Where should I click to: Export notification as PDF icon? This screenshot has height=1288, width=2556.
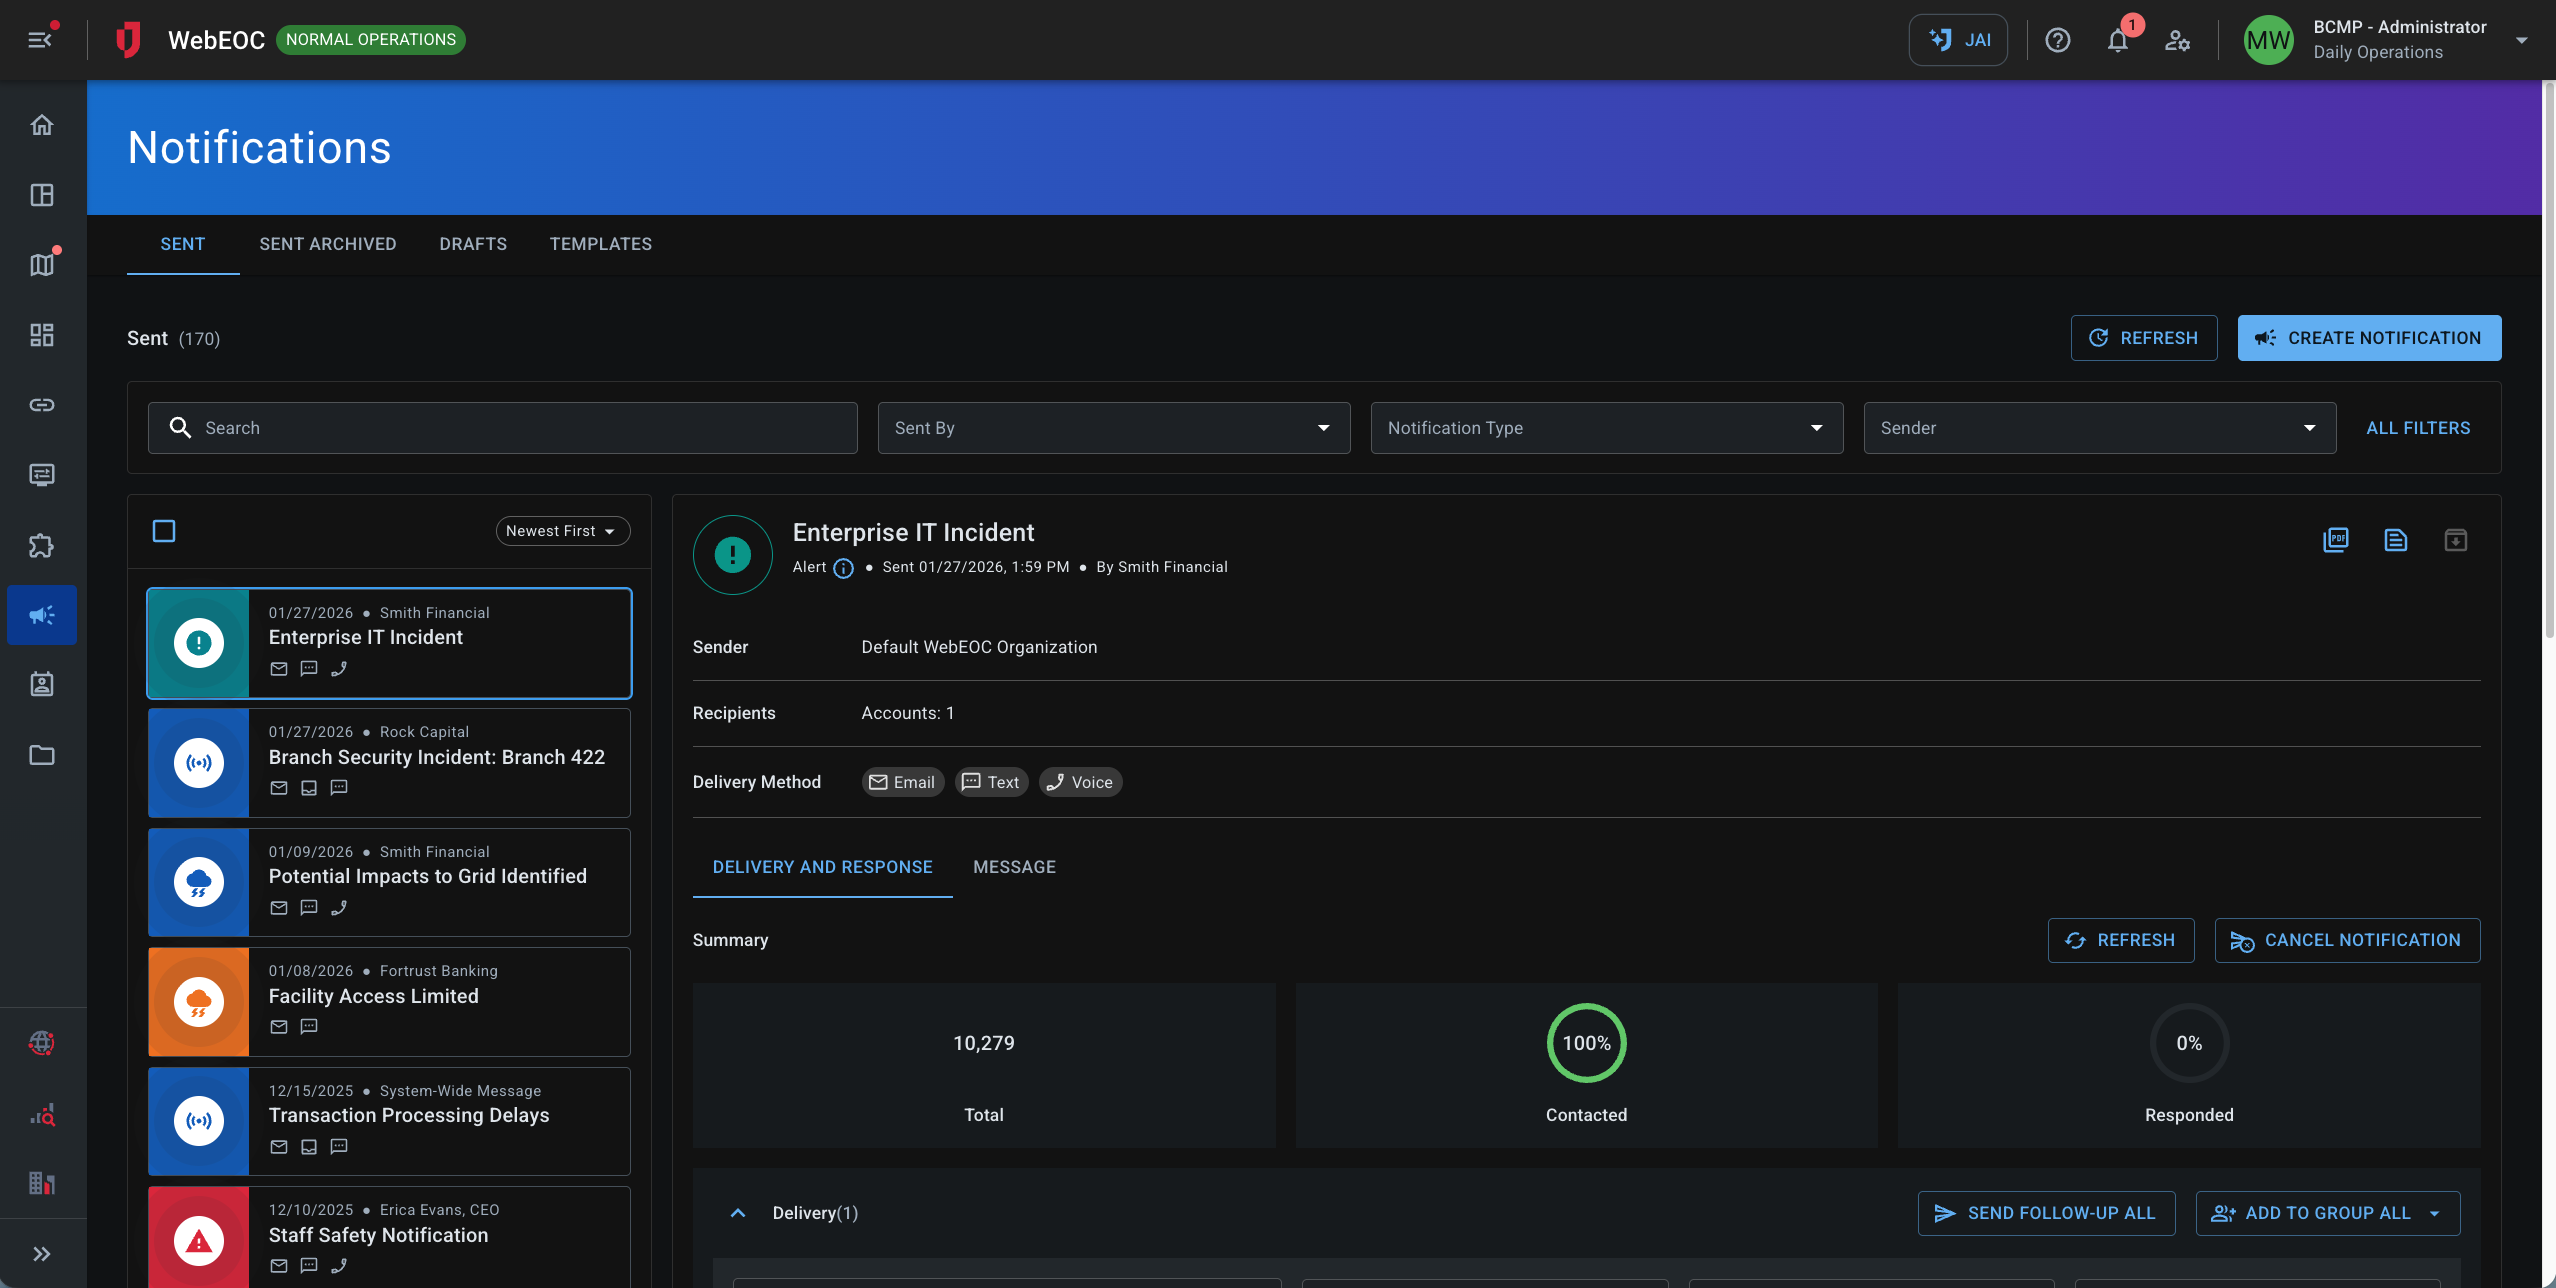click(2335, 540)
